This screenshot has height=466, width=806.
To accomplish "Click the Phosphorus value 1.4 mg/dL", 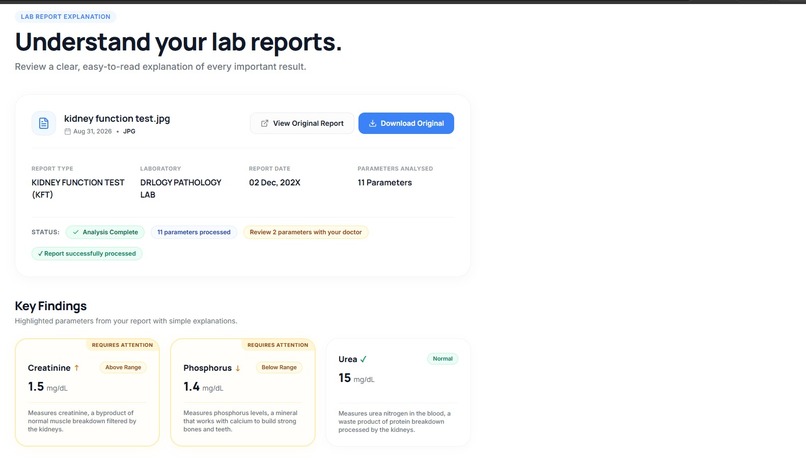I will pos(204,387).
